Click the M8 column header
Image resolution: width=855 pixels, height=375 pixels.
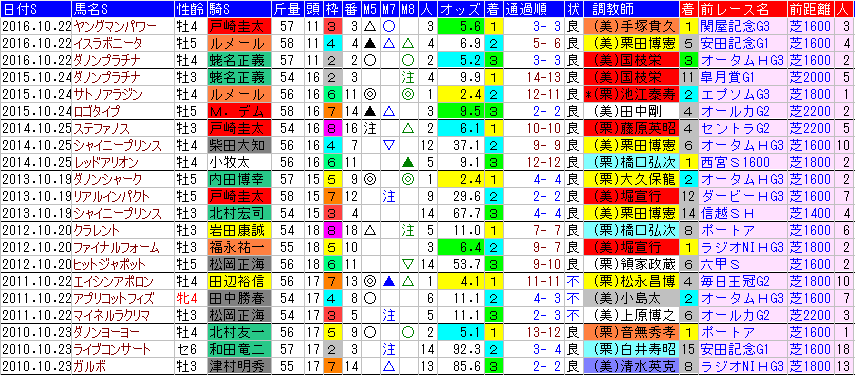click(408, 9)
